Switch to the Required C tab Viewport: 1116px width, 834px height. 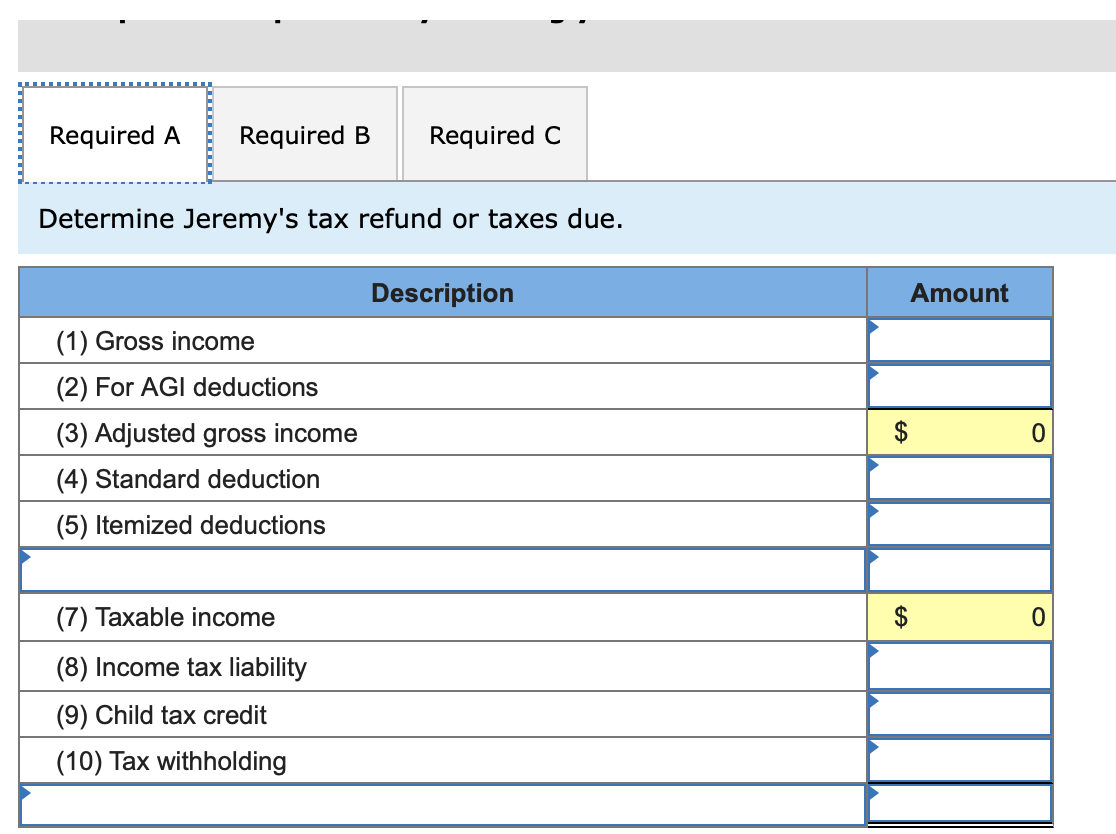(495, 134)
